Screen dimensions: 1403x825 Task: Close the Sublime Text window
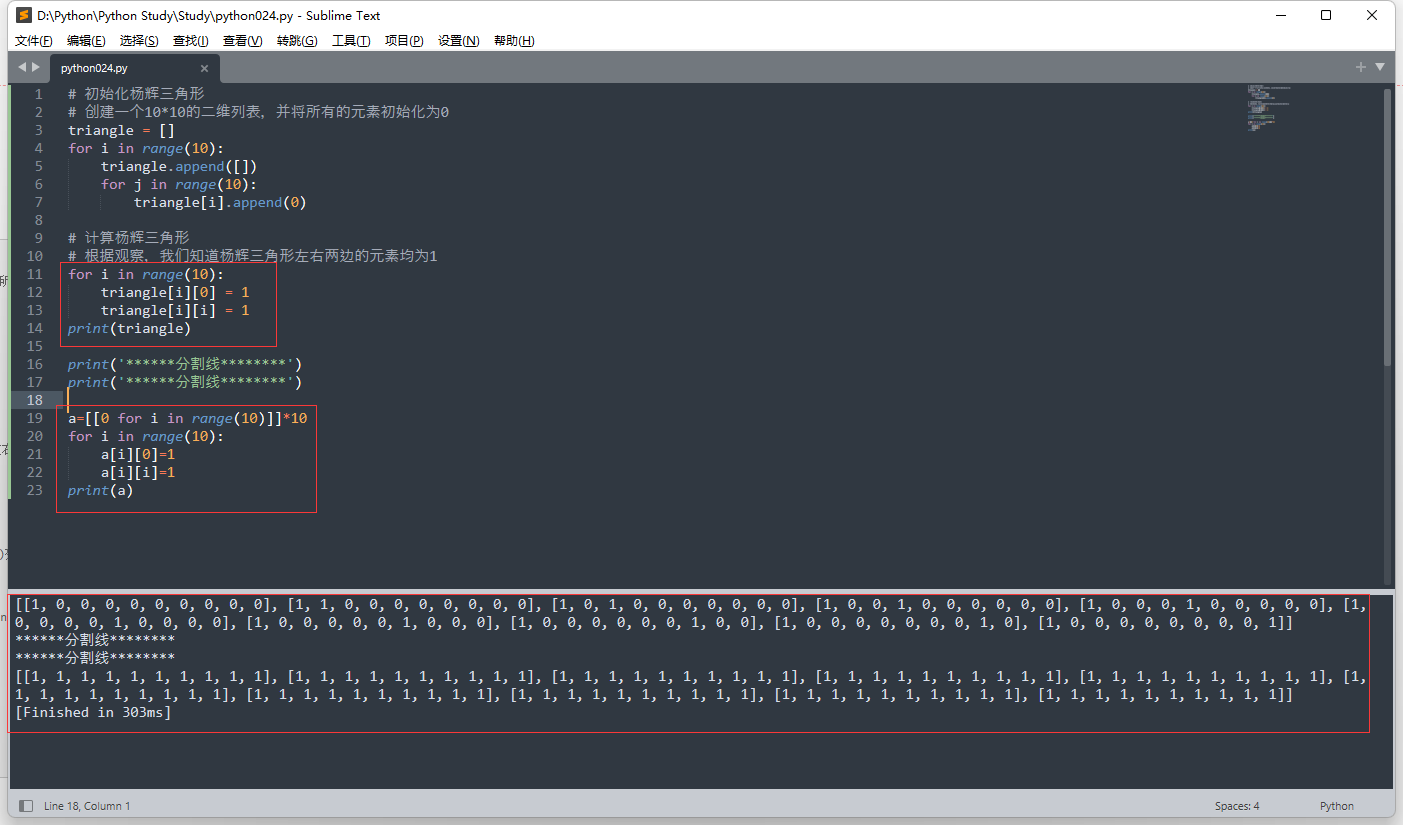tap(1372, 15)
